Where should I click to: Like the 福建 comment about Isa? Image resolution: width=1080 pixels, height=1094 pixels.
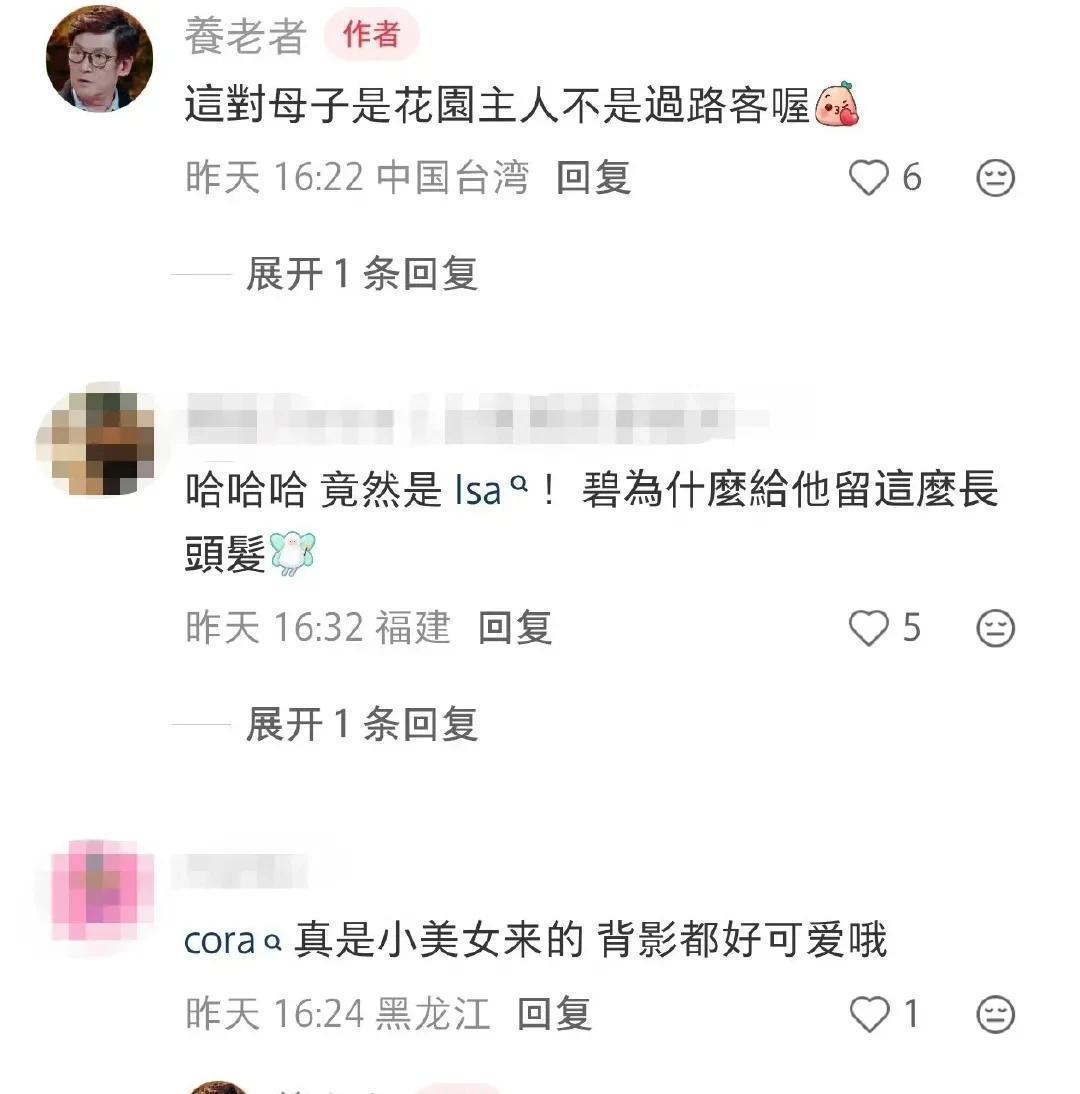[x=869, y=627]
